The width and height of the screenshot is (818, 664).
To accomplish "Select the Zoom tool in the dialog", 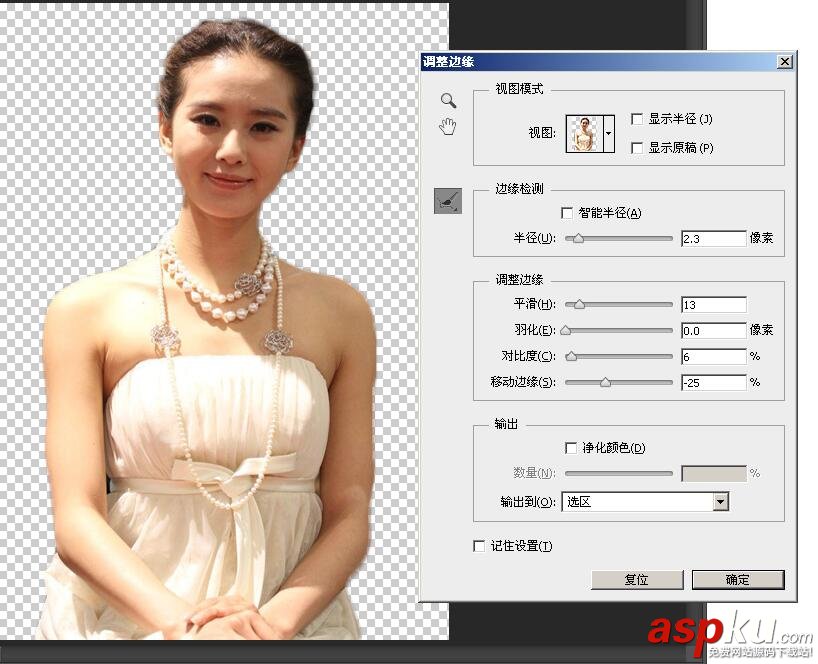I will (447, 100).
